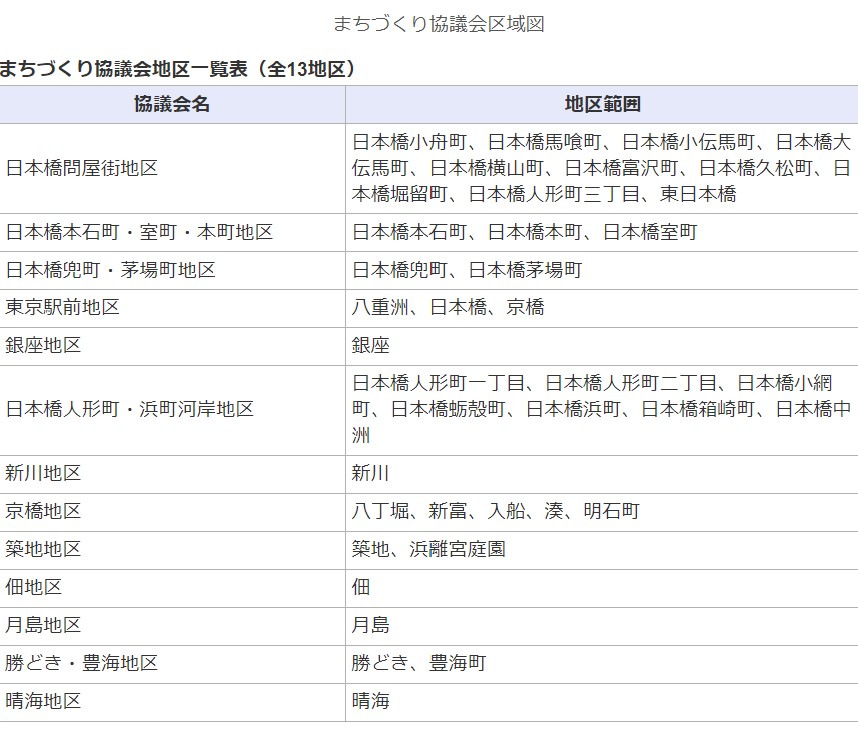
Task: Select the 月島地区 cell
Action: (x=44, y=626)
